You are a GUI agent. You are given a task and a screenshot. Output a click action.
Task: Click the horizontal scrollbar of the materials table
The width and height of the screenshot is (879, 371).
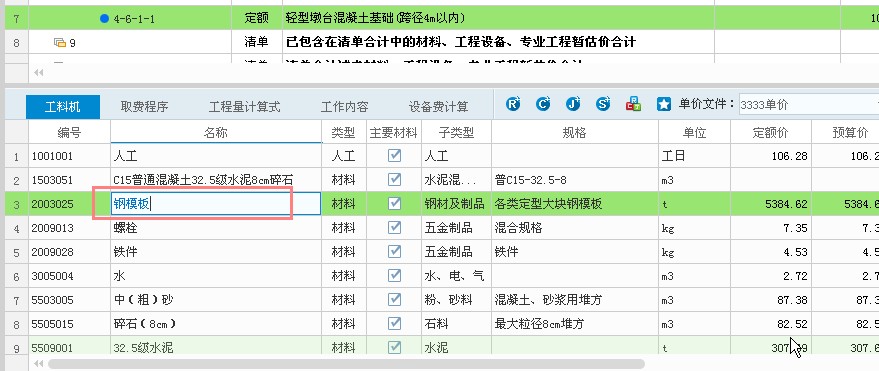(x=346, y=364)
